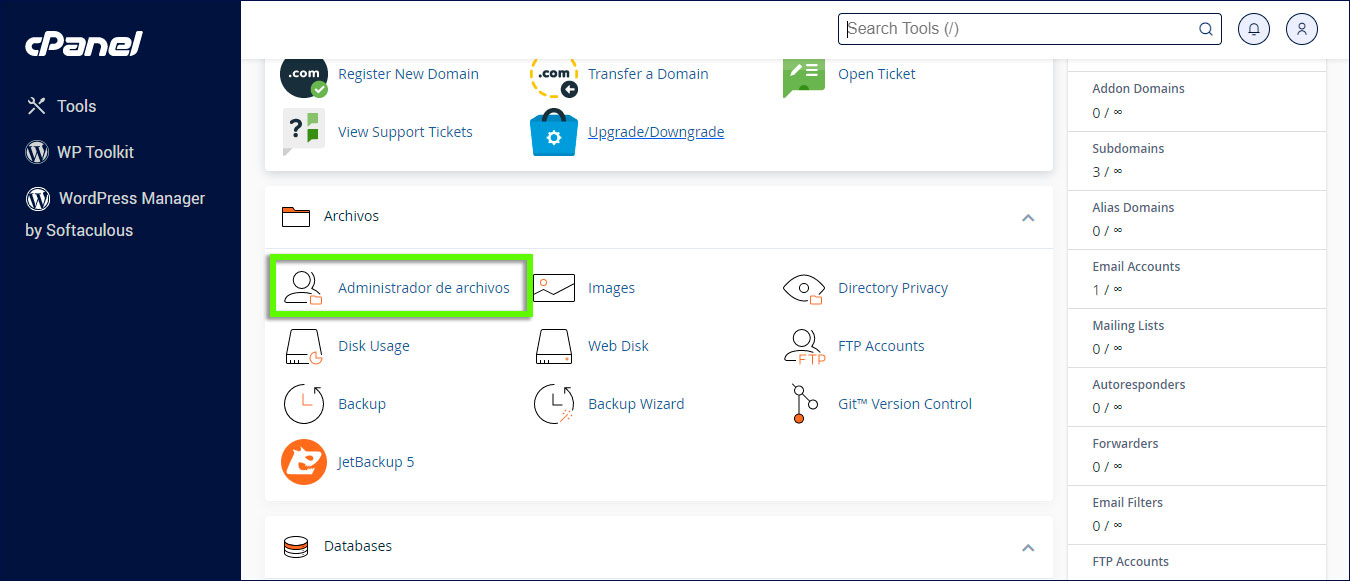Collapse the Archivos section
The height and width of the screenshot is (581, 1350).
[1028, 217]
